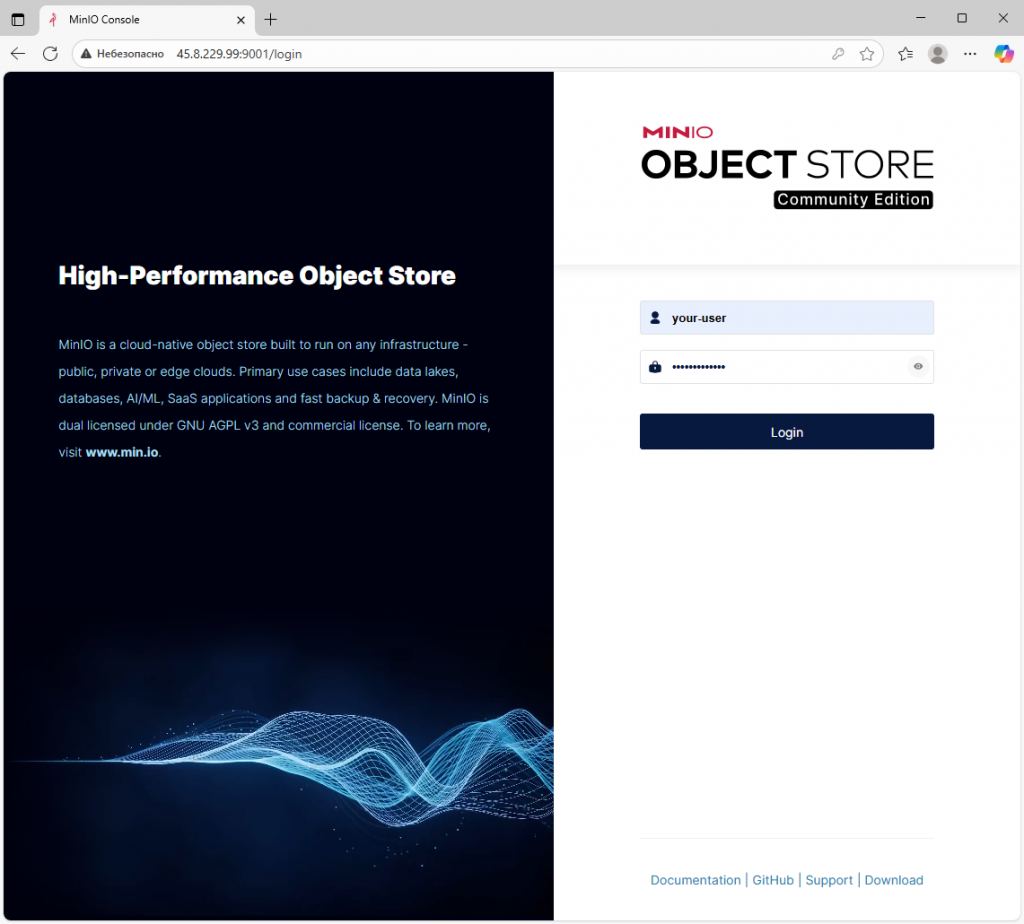The width and height of the screenshot is (1024, 924).
Task: Open the browser favorites list icon
Action: [905, 54]
